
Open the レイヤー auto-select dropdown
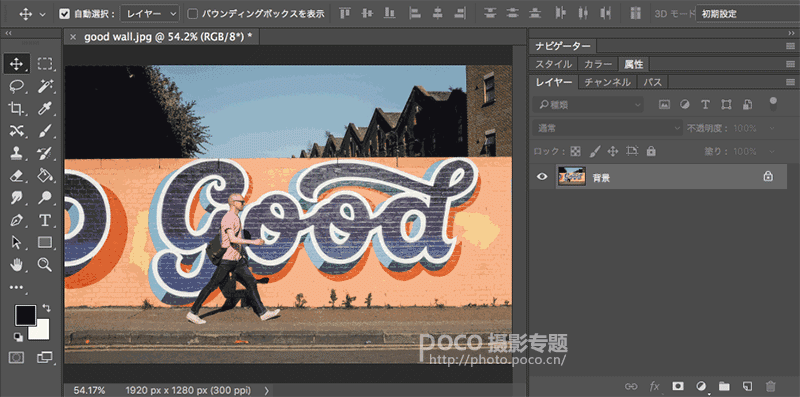pyautogui.click(x=149, y=14)
